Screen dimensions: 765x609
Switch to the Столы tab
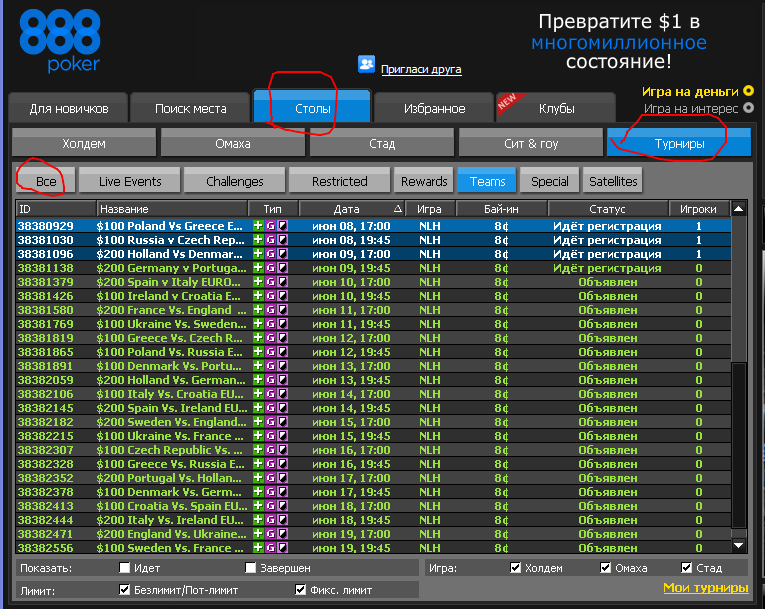click(313, 108)
